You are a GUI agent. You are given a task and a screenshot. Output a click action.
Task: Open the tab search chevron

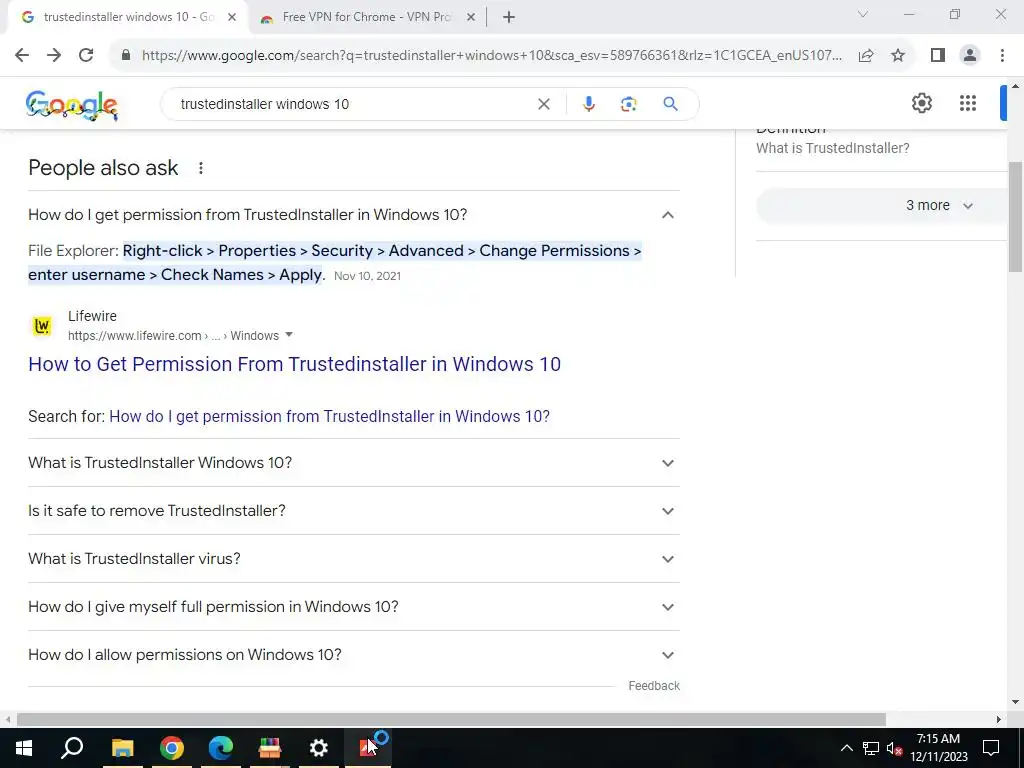click(863, 14)
